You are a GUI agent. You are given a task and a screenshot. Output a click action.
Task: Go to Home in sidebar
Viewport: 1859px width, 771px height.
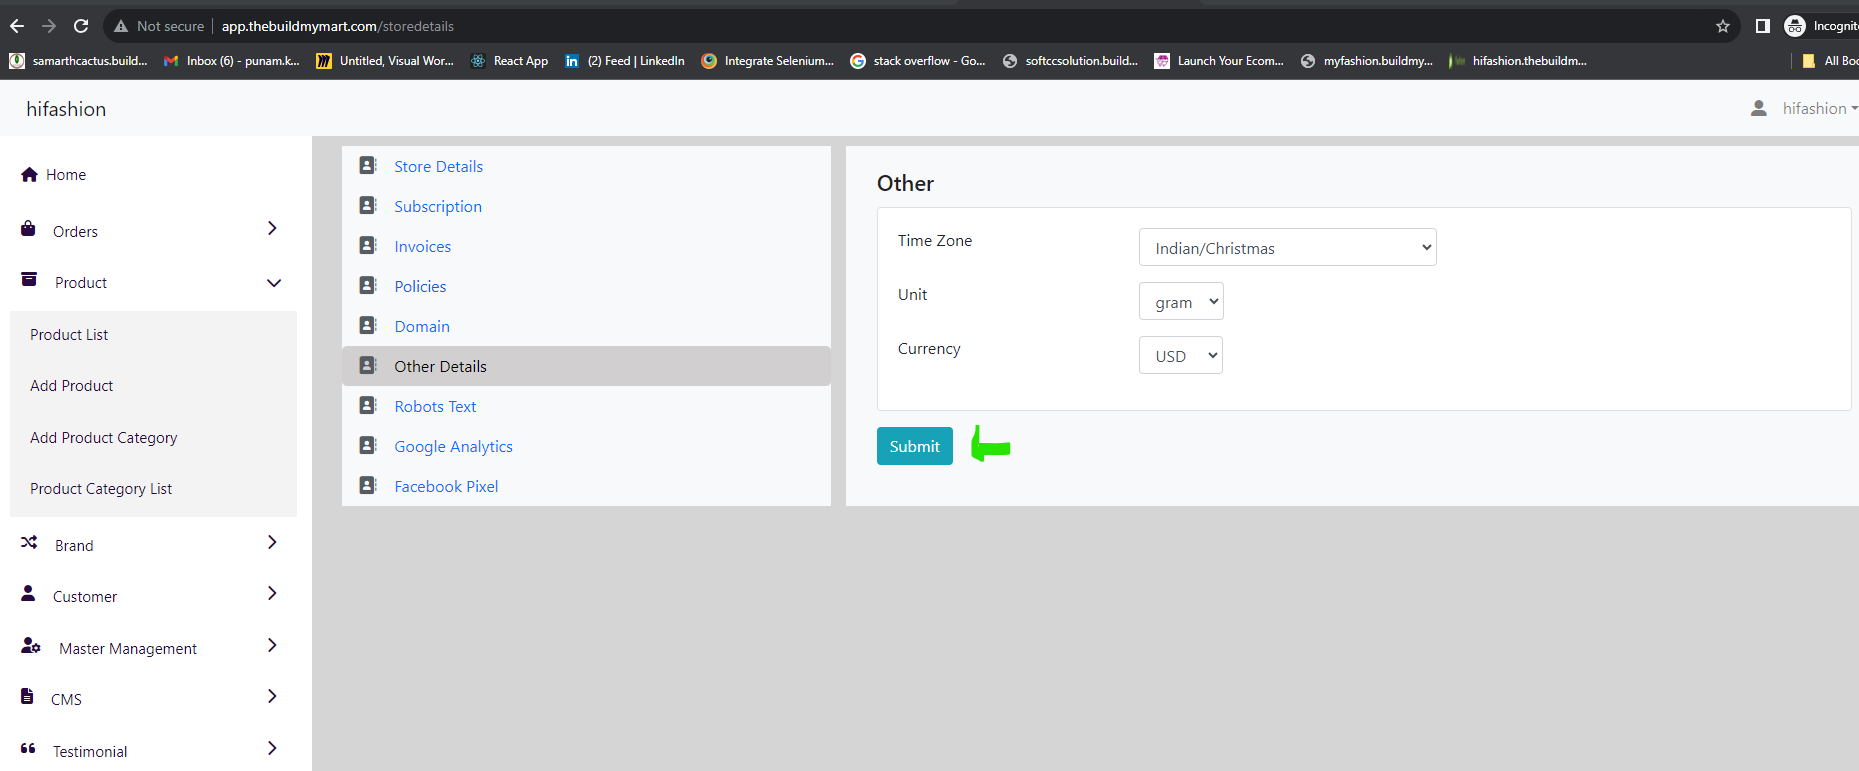[66, 175]
